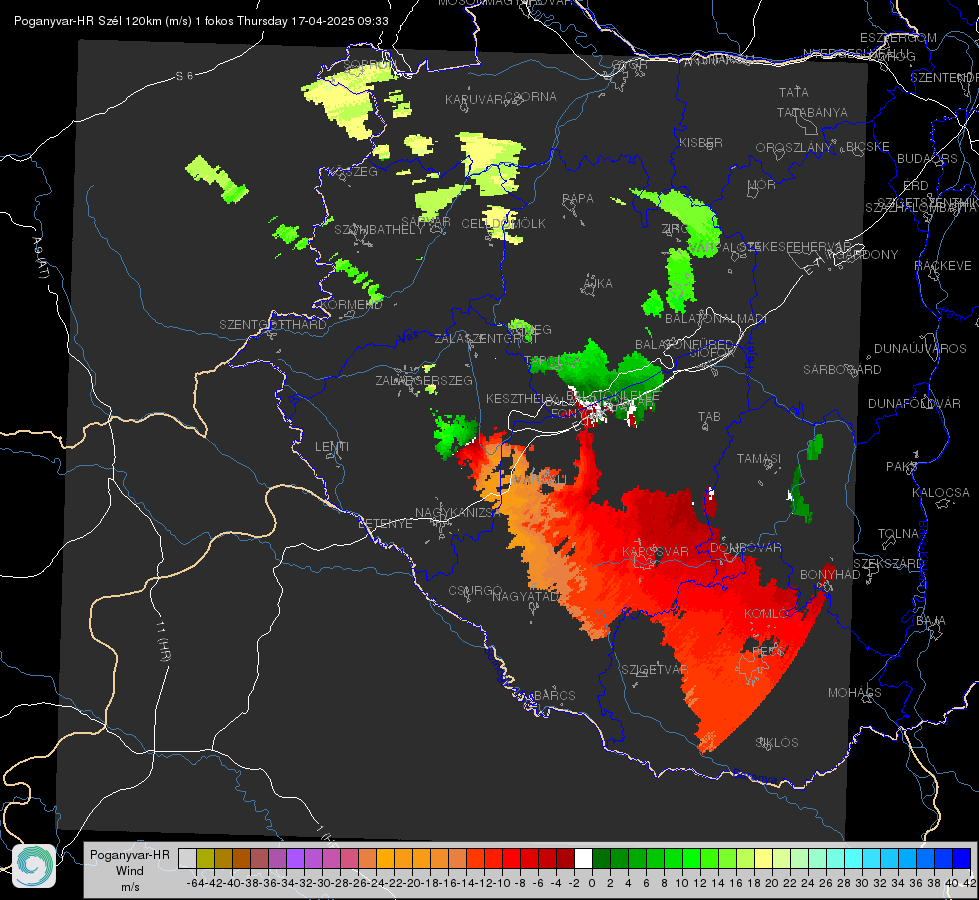Screen dimensions: 979x900
Task: Click the TAB city label
Action: 709,417
